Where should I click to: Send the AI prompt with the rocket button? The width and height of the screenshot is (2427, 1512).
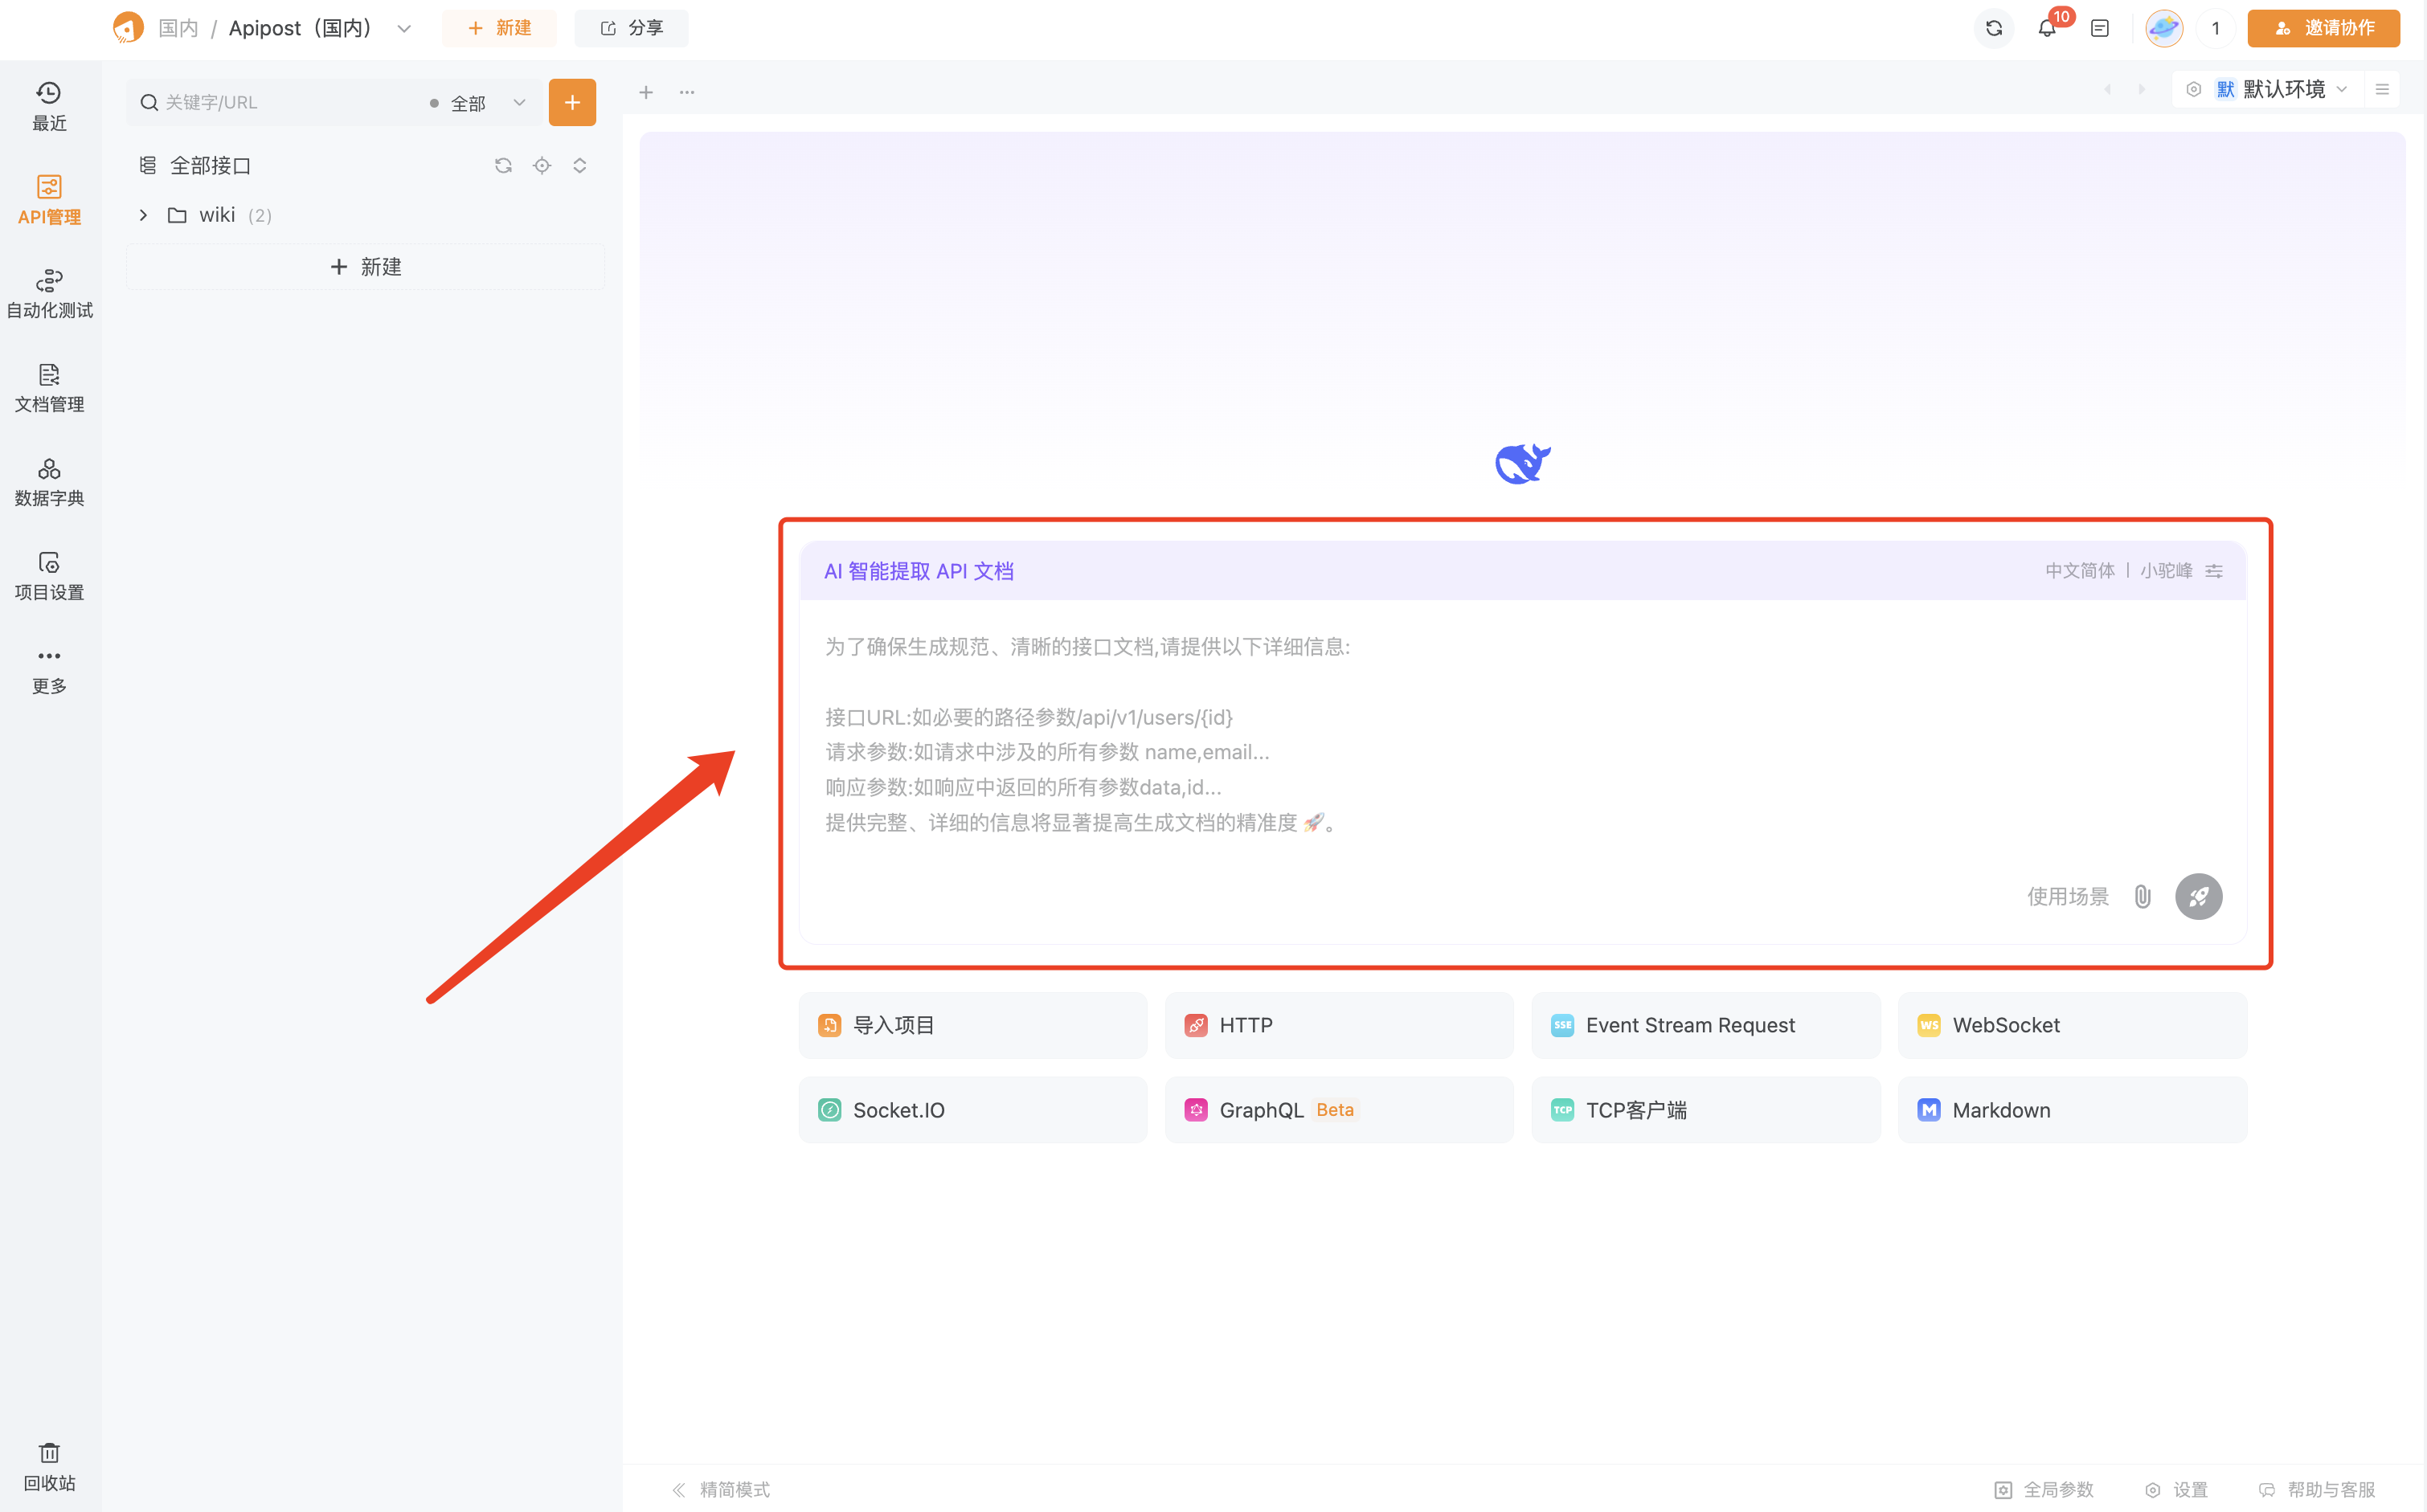pos(2198,896)
